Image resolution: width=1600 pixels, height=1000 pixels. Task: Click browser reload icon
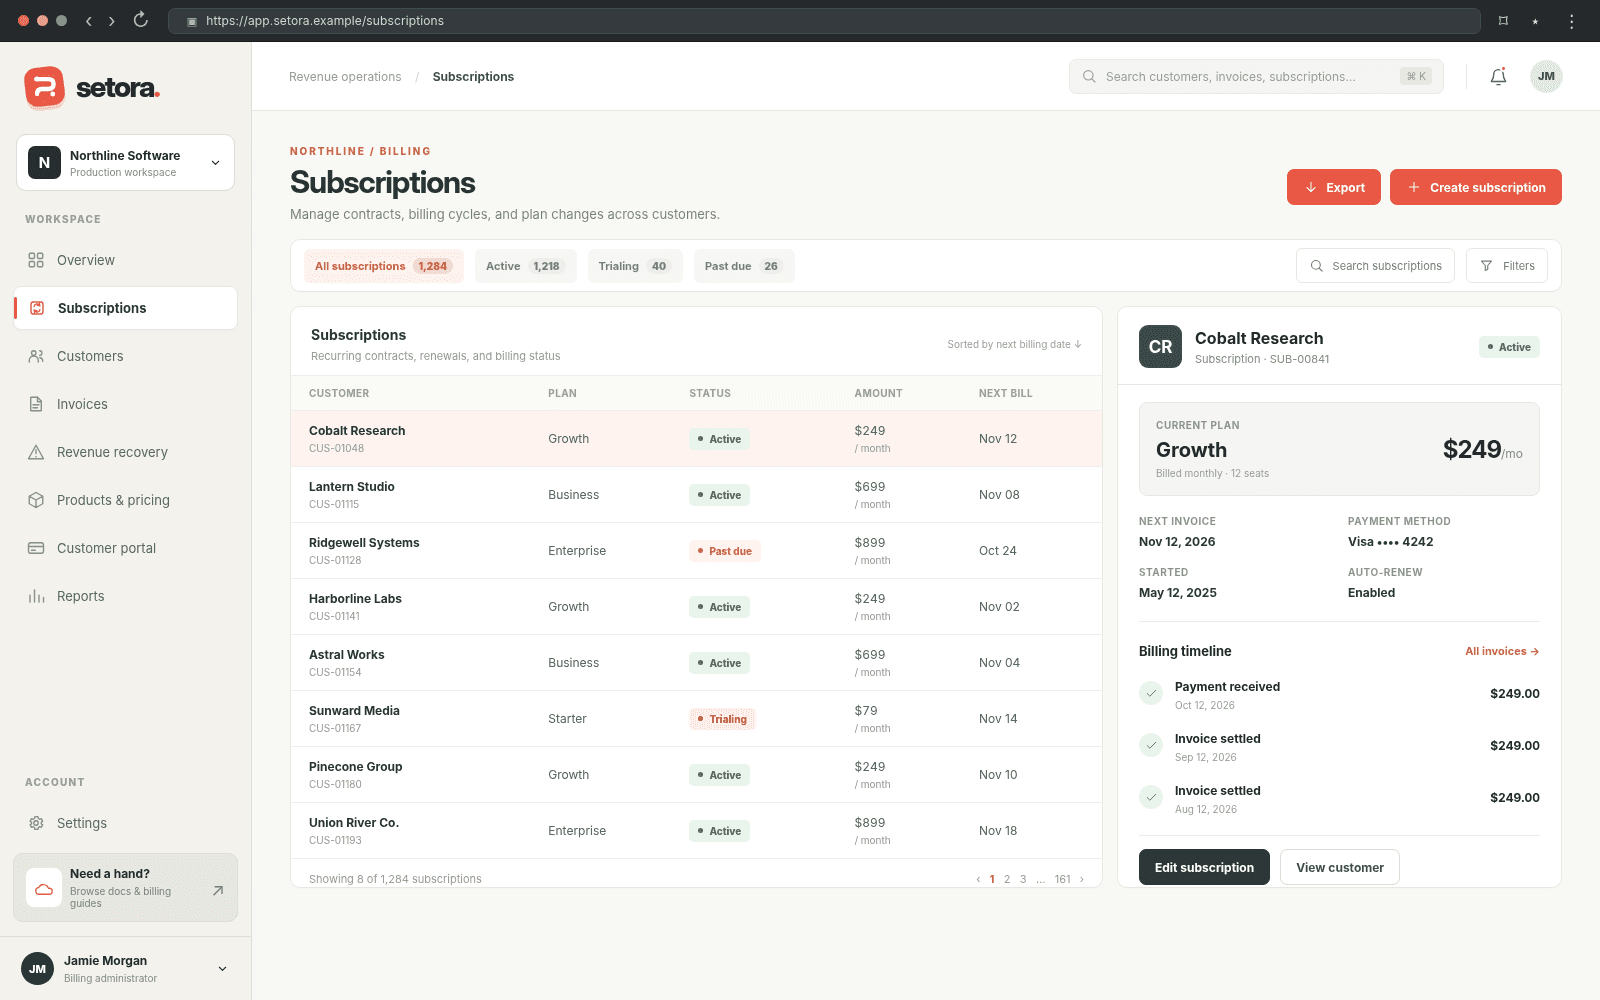(141, 20)
